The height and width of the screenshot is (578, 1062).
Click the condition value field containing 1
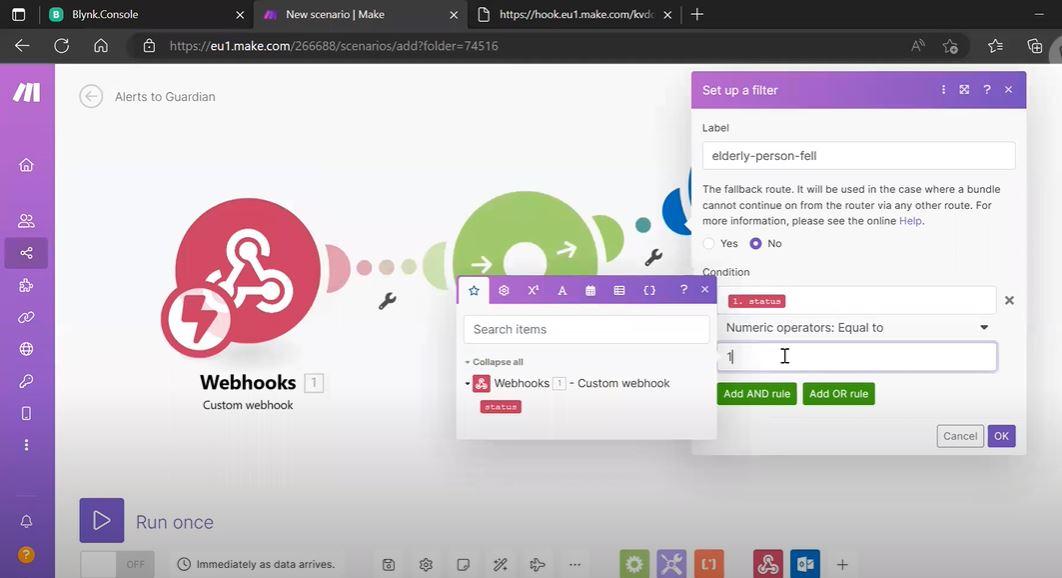[x=857, y=356]
